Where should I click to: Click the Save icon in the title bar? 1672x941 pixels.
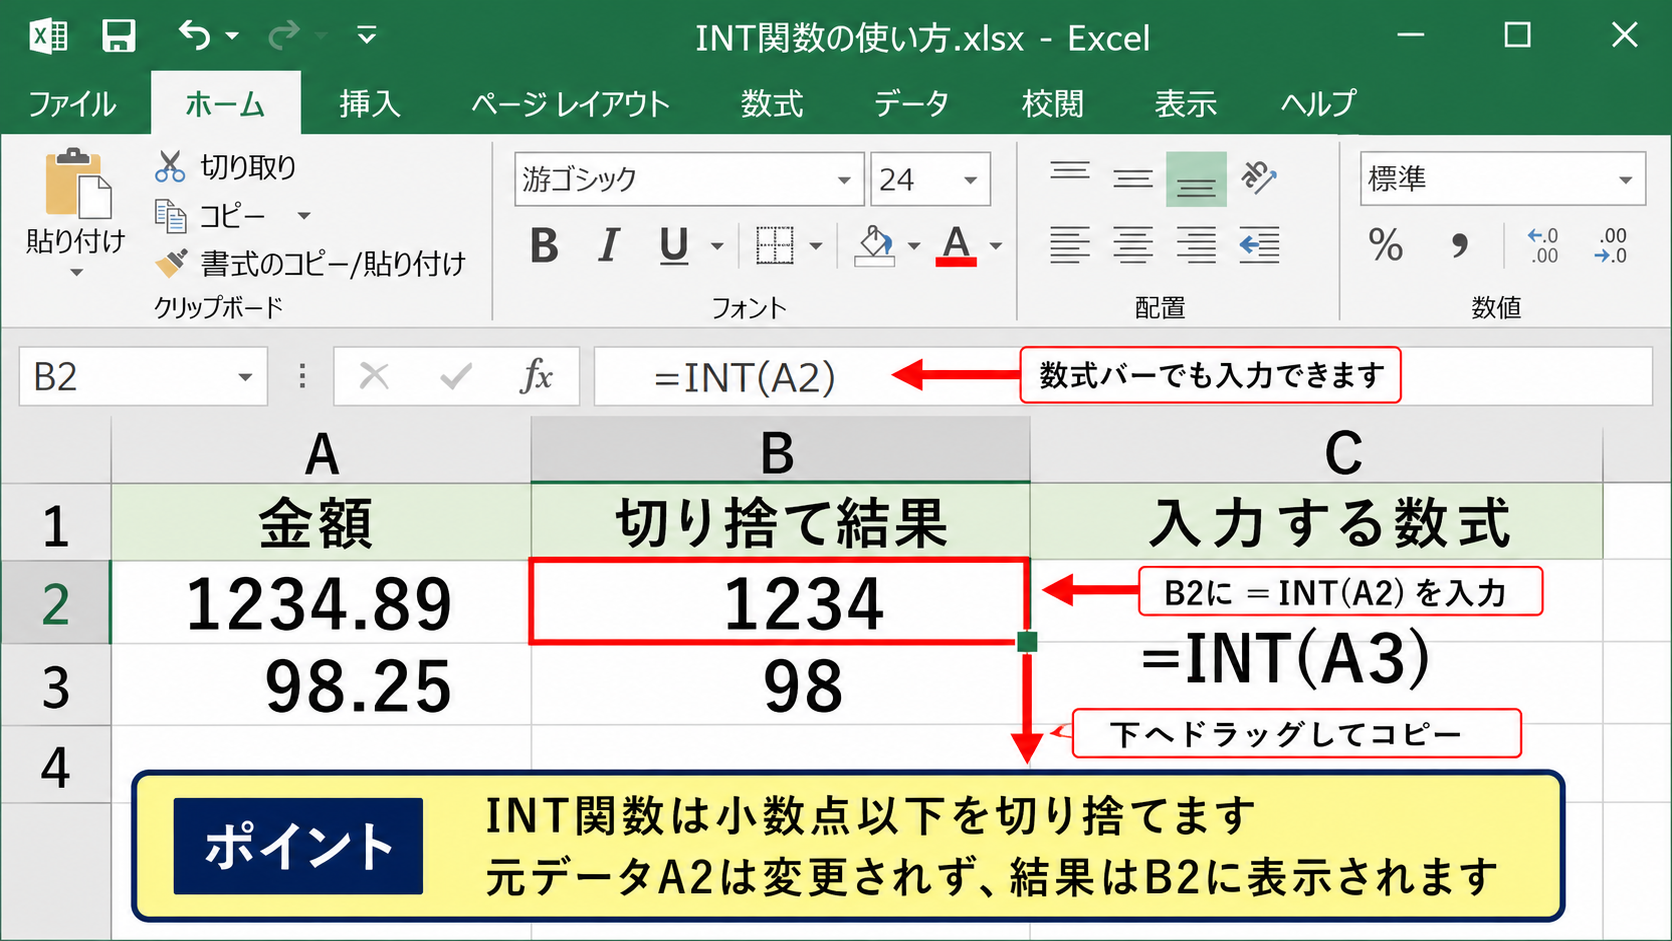point(118,37)
